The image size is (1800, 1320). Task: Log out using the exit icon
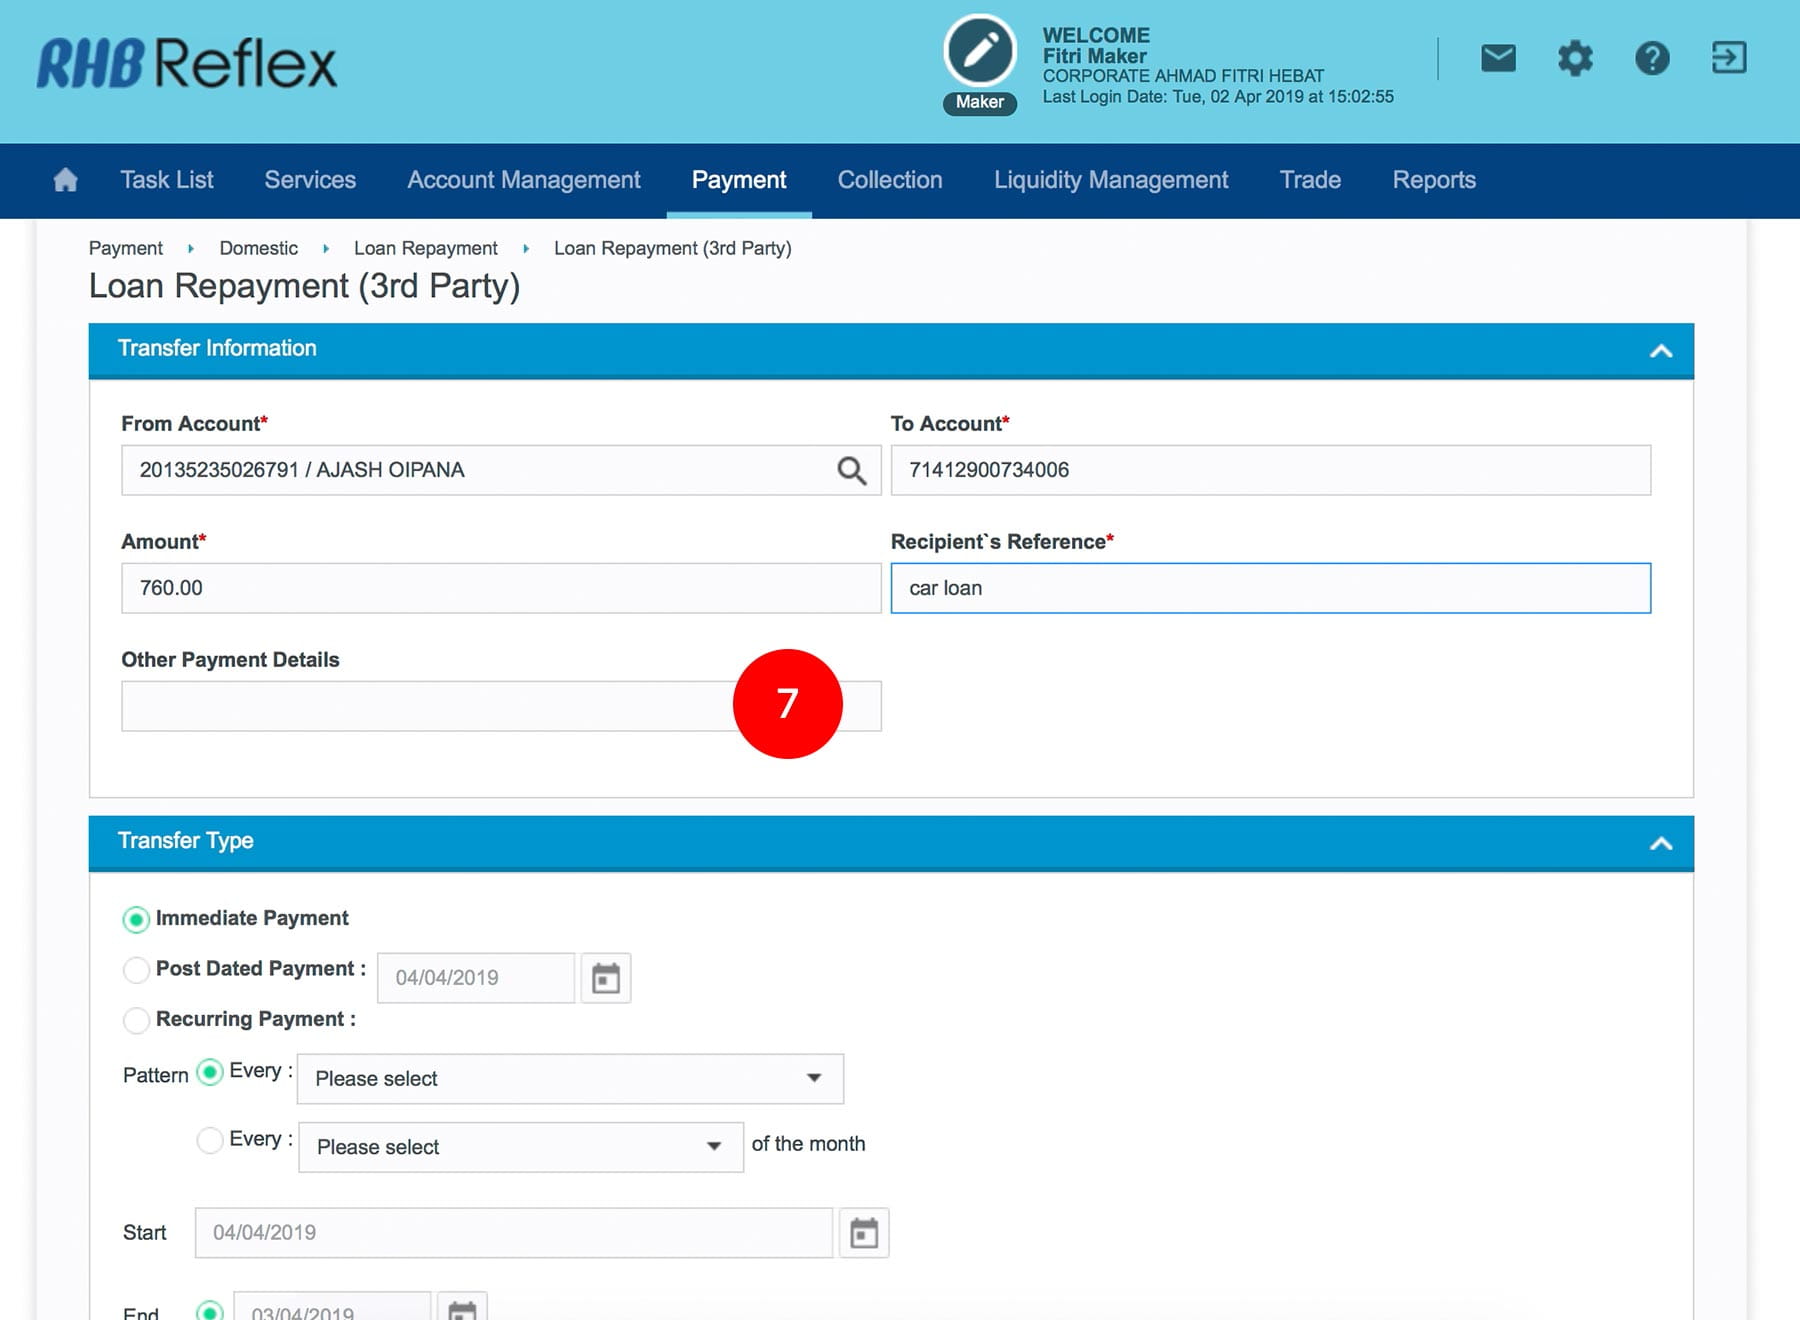[1728, 58]
